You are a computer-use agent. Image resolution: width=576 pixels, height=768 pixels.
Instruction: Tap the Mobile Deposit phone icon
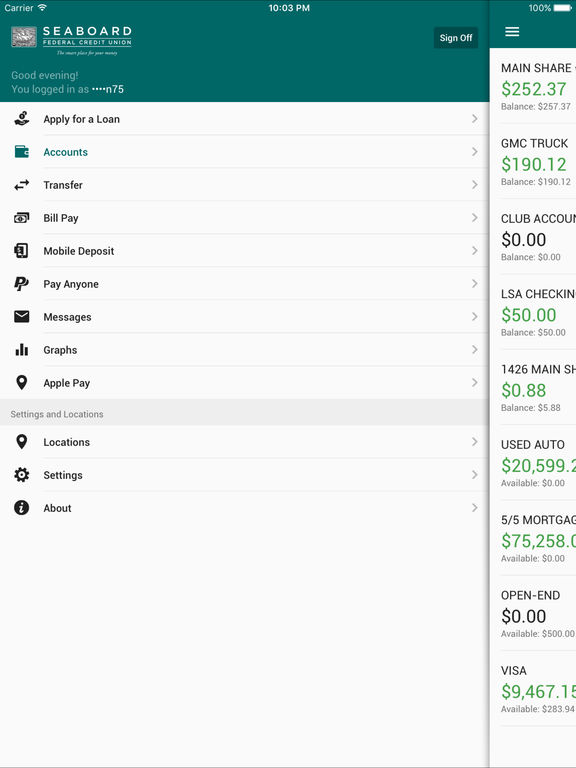pos(21,251)
